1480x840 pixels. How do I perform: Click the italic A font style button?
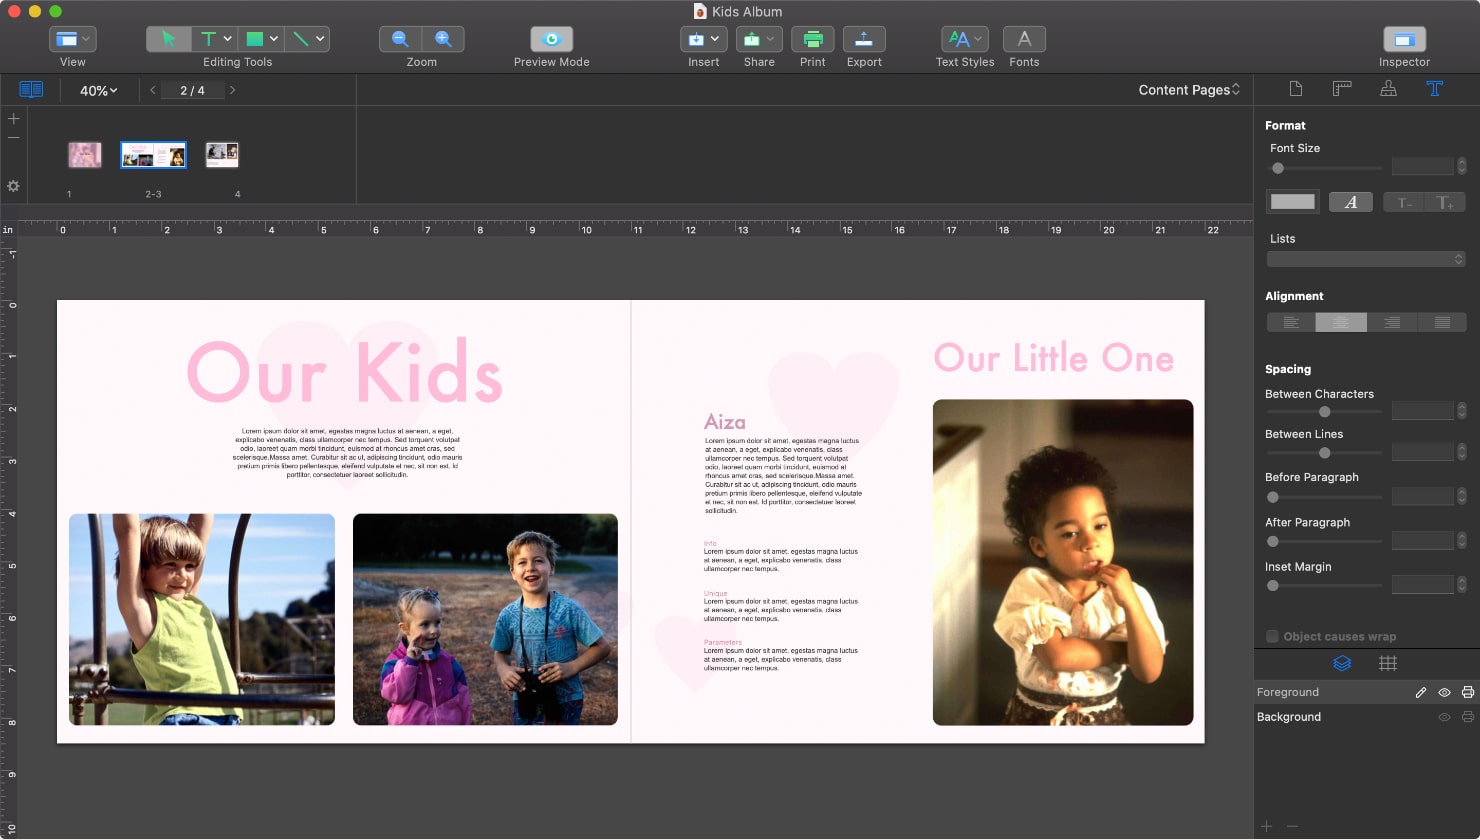pyautogui.click(x=1350, y=202)
